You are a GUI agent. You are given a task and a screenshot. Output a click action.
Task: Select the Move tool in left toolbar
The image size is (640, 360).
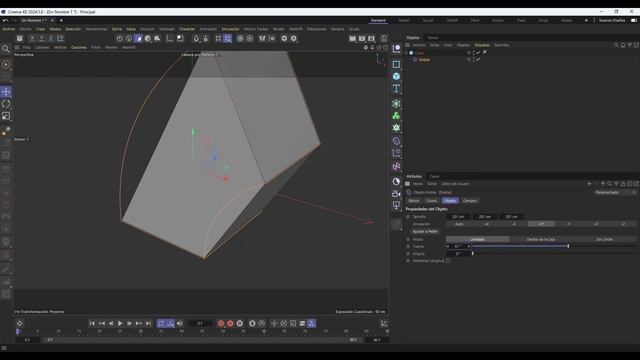(x=6, y=92)
